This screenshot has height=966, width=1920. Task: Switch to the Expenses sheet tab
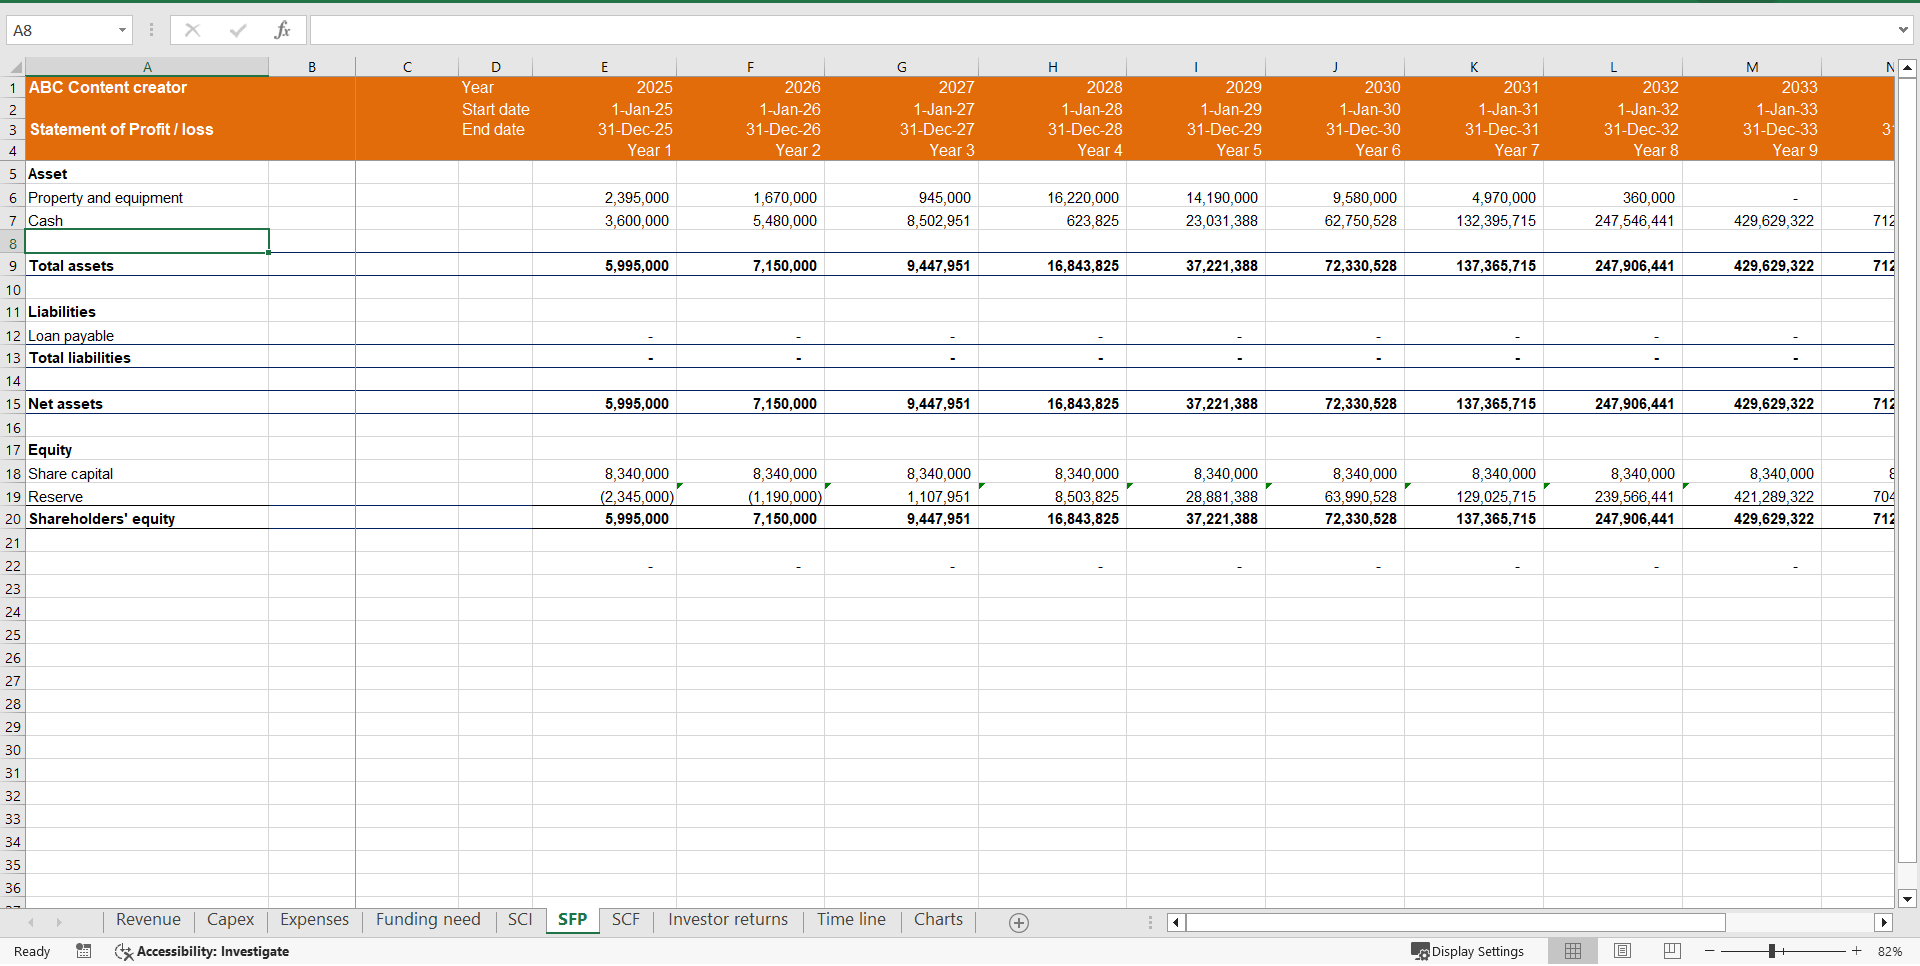314,920
